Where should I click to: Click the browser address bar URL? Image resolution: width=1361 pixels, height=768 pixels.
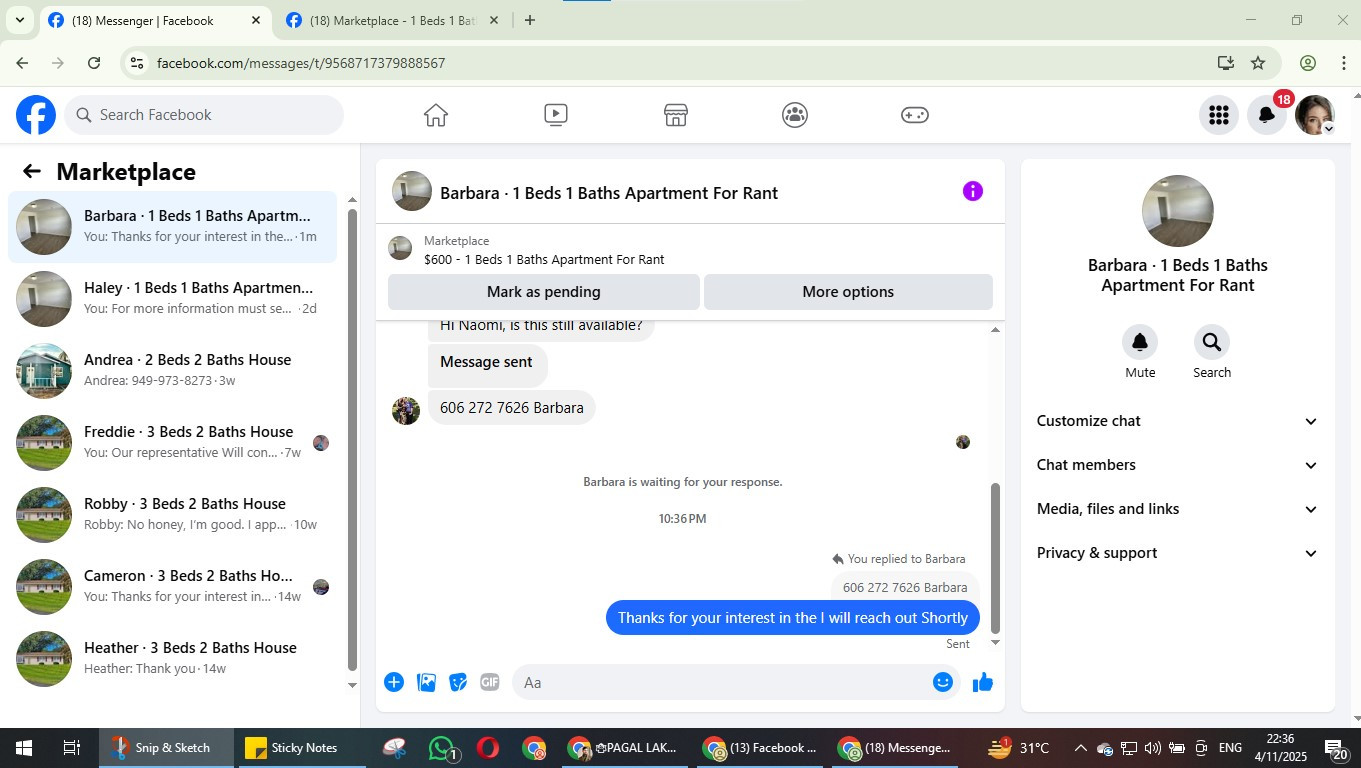(x=301, y=63)
